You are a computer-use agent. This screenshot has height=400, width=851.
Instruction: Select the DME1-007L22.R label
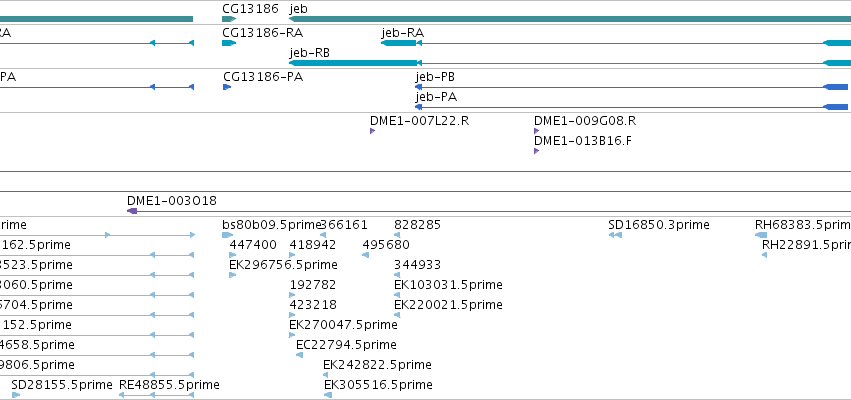pyautogui.click(x=420, y=121)
